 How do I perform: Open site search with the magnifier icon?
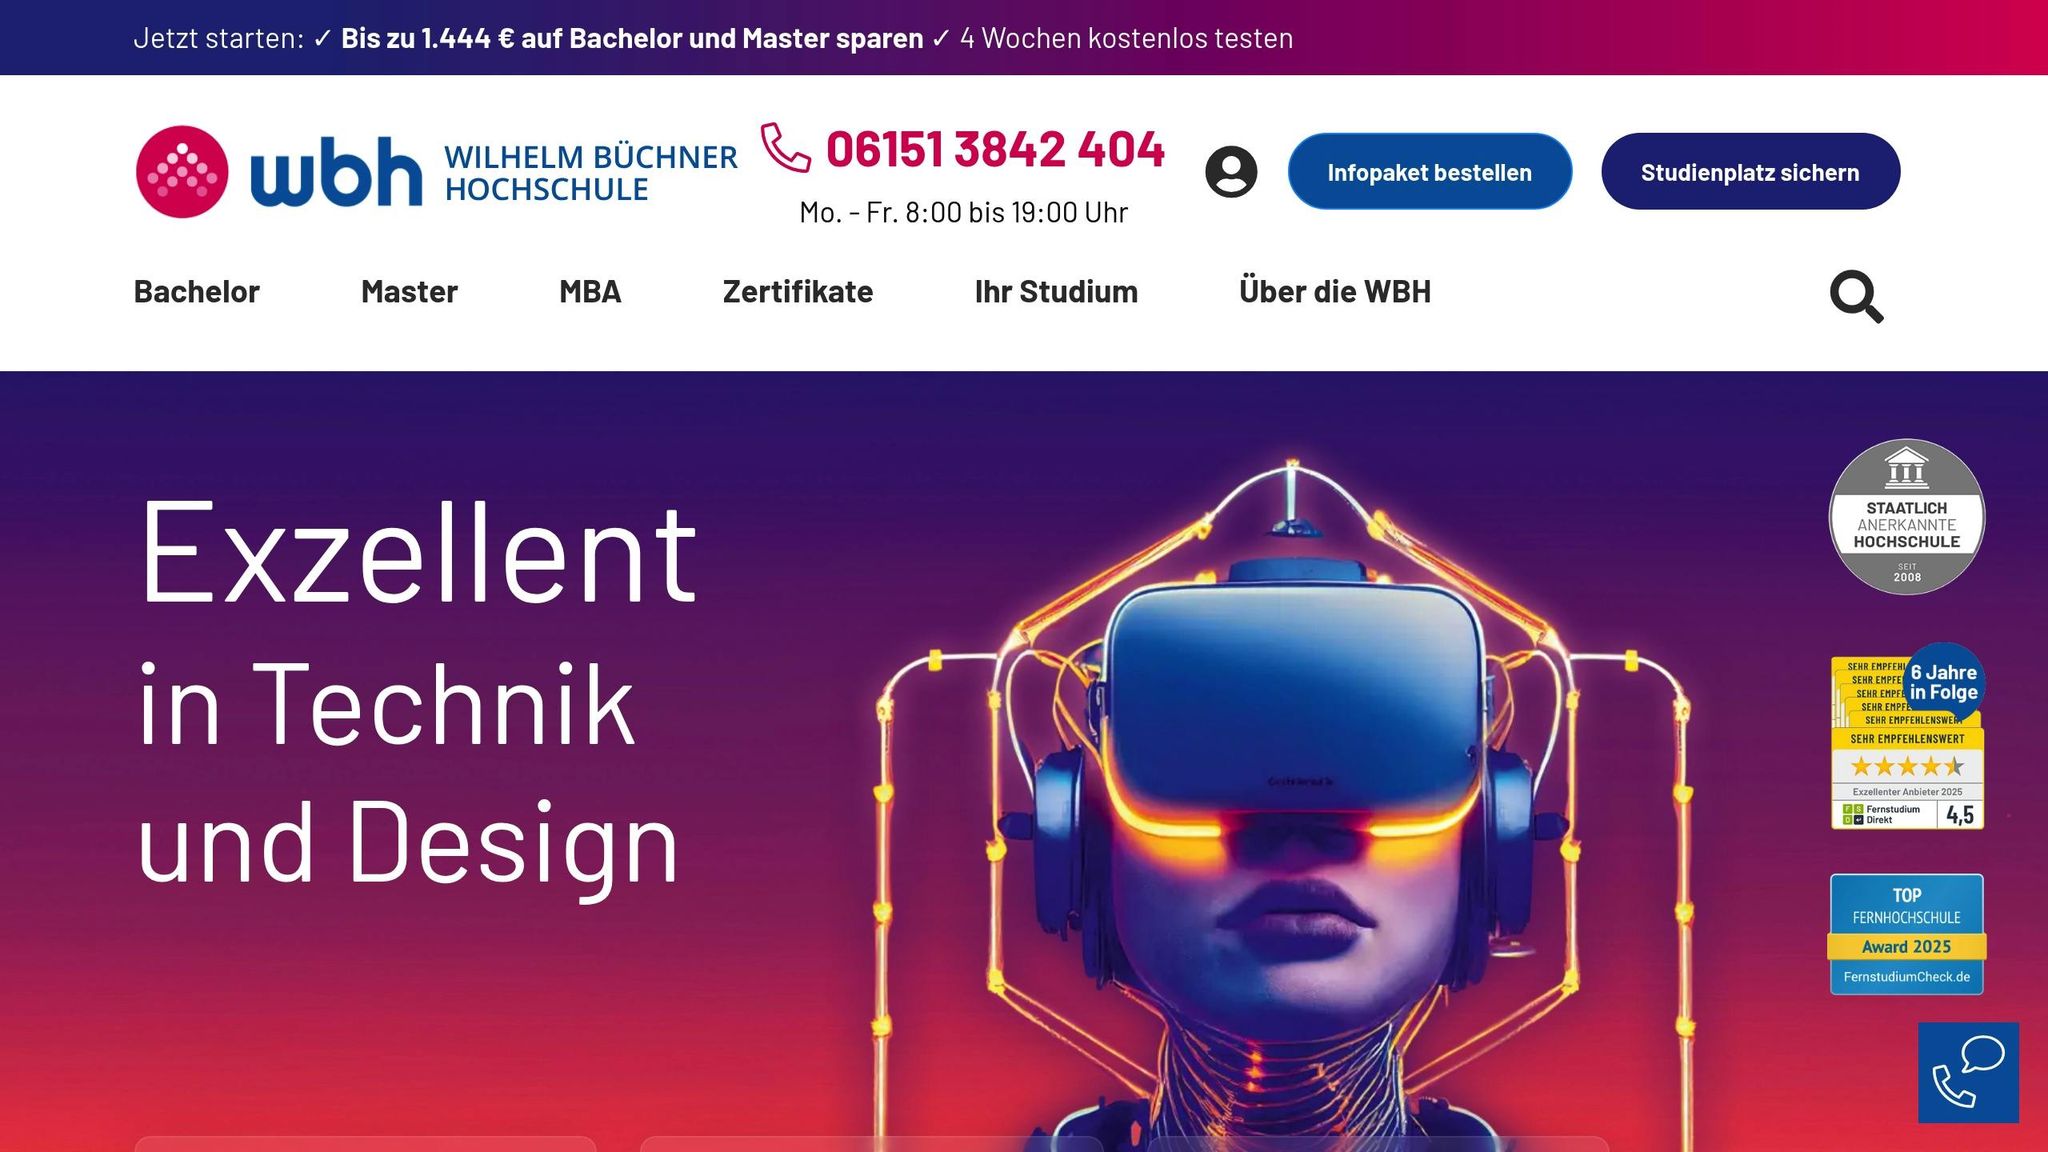[1856, 296]
